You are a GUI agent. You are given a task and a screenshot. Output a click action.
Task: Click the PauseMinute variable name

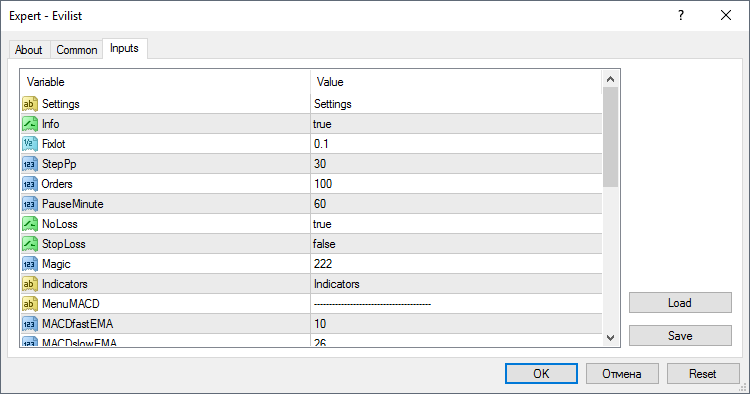tap(73, 204)
